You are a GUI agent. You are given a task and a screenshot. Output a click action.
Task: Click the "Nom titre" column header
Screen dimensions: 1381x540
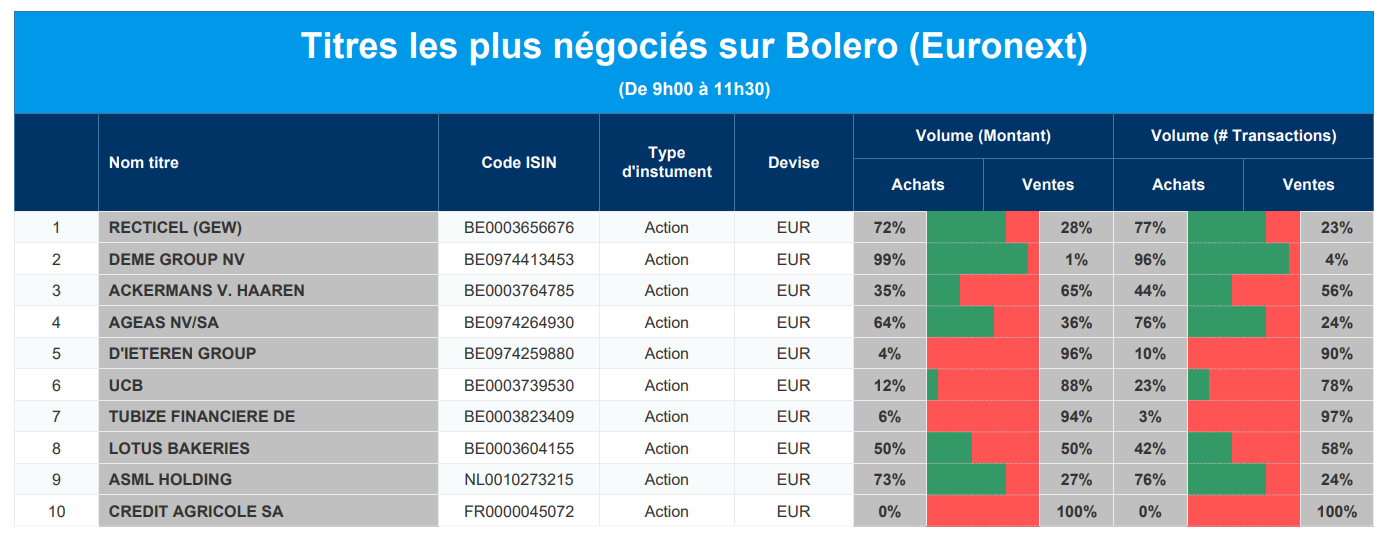tap(144, 162)
